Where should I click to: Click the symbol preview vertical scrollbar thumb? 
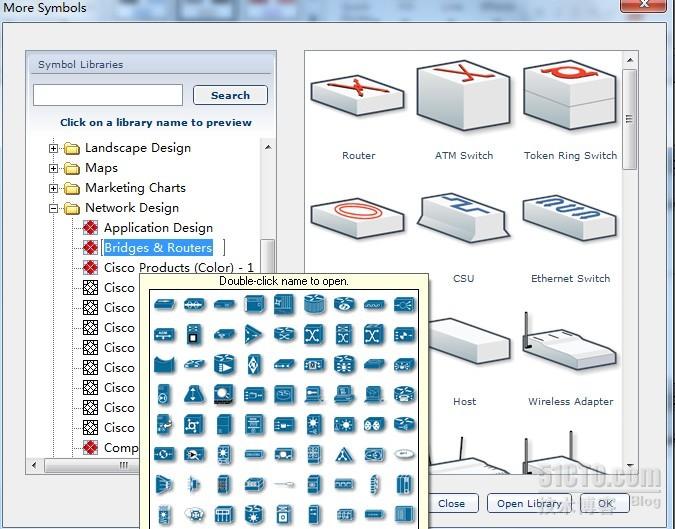pyautogui.click(x=629, y=119)
